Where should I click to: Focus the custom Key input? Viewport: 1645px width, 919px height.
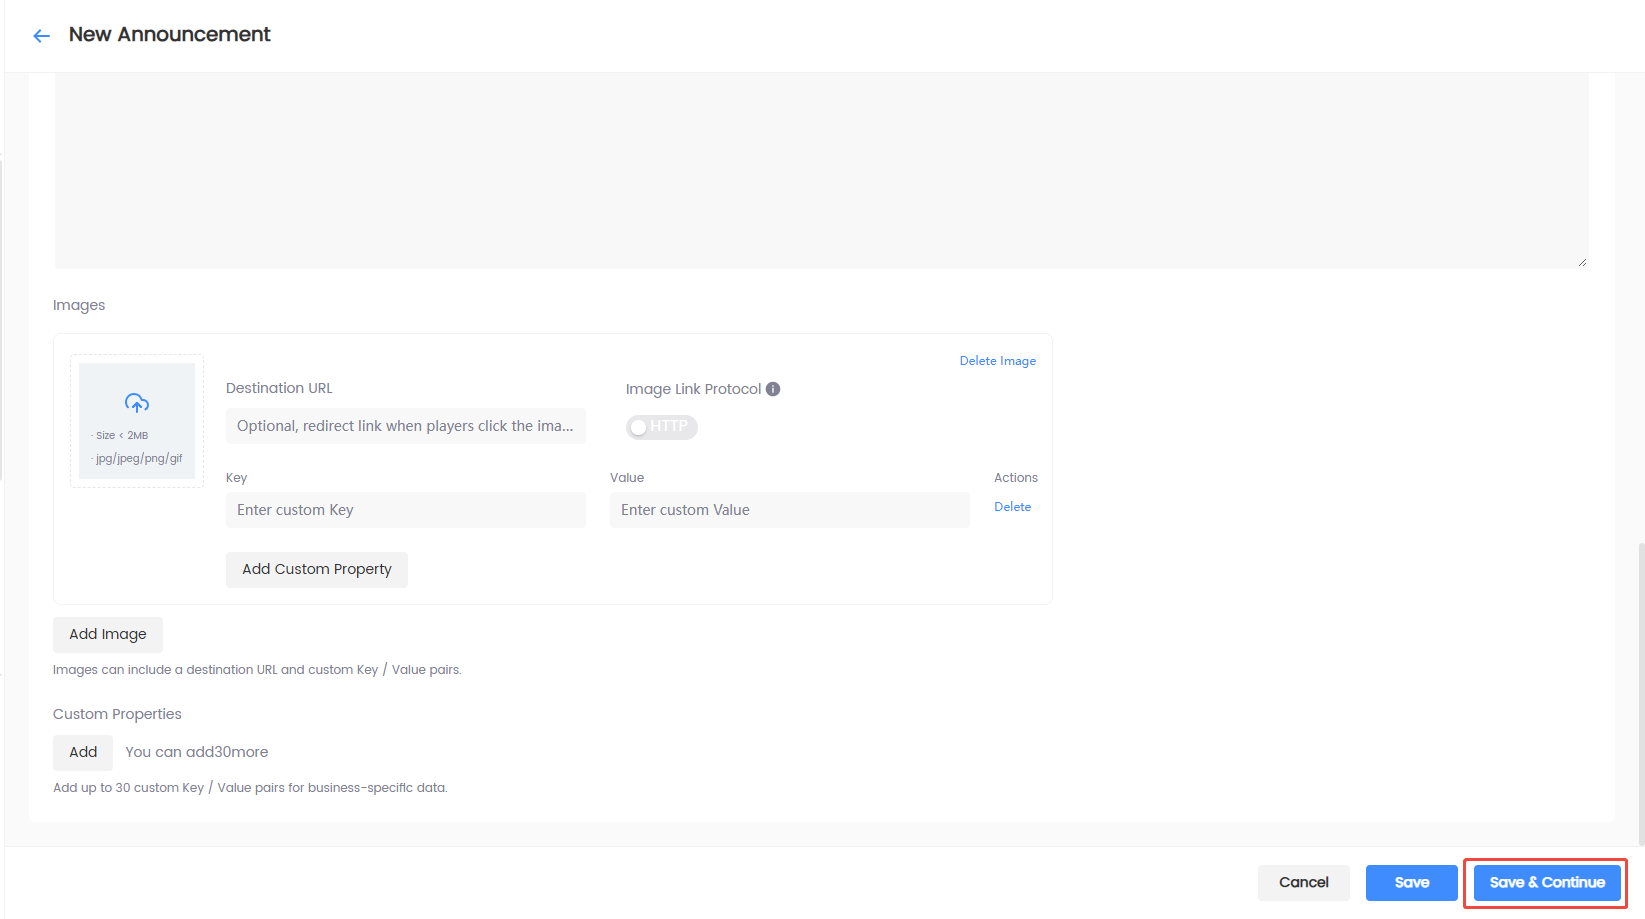pos(406,510)
